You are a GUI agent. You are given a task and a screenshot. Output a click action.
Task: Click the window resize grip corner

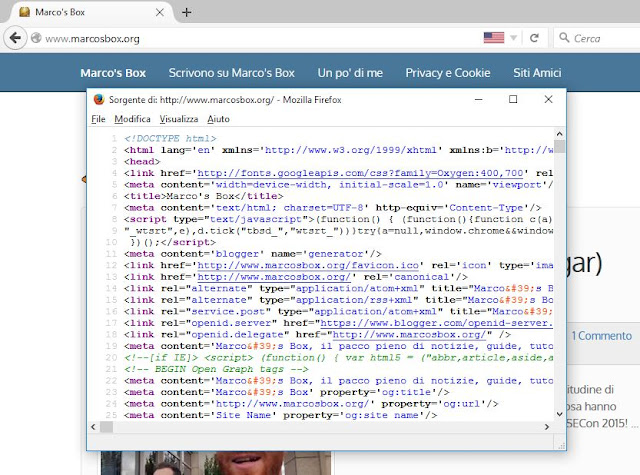(561, 445)
